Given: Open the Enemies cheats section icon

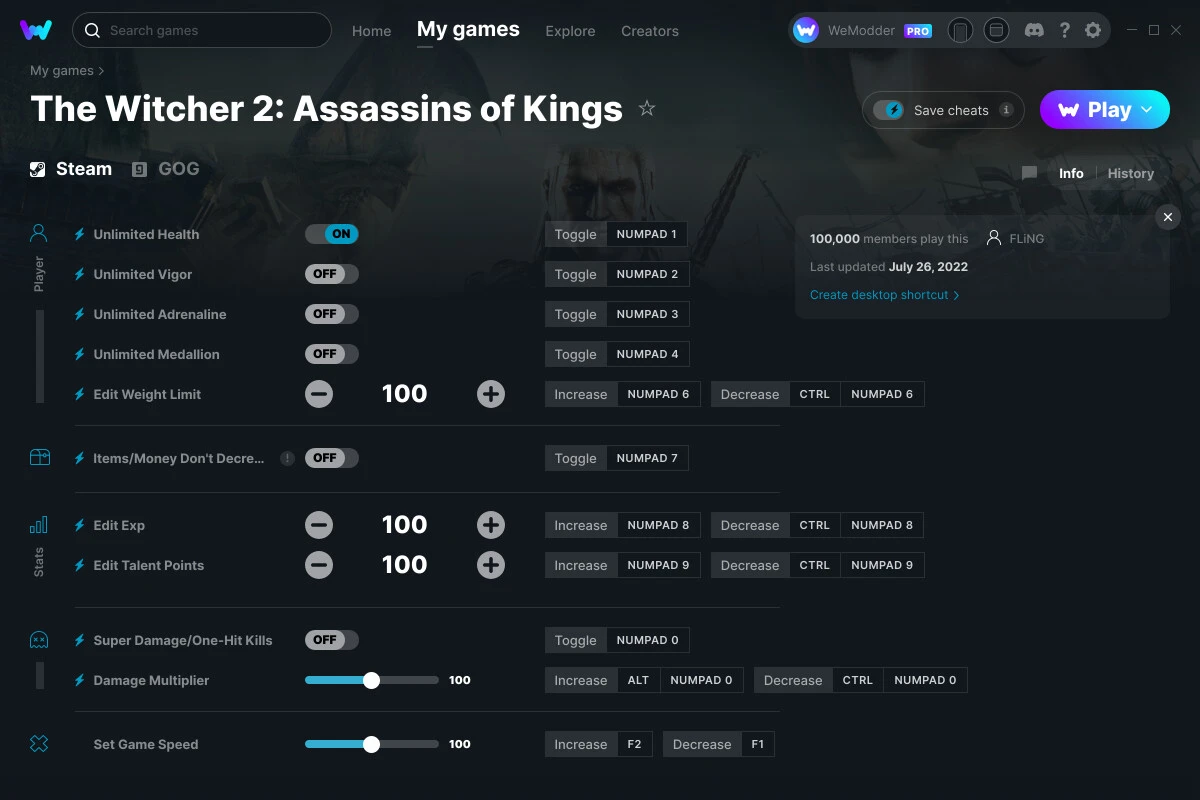Looking at the screenshot, I should (38, 639).
